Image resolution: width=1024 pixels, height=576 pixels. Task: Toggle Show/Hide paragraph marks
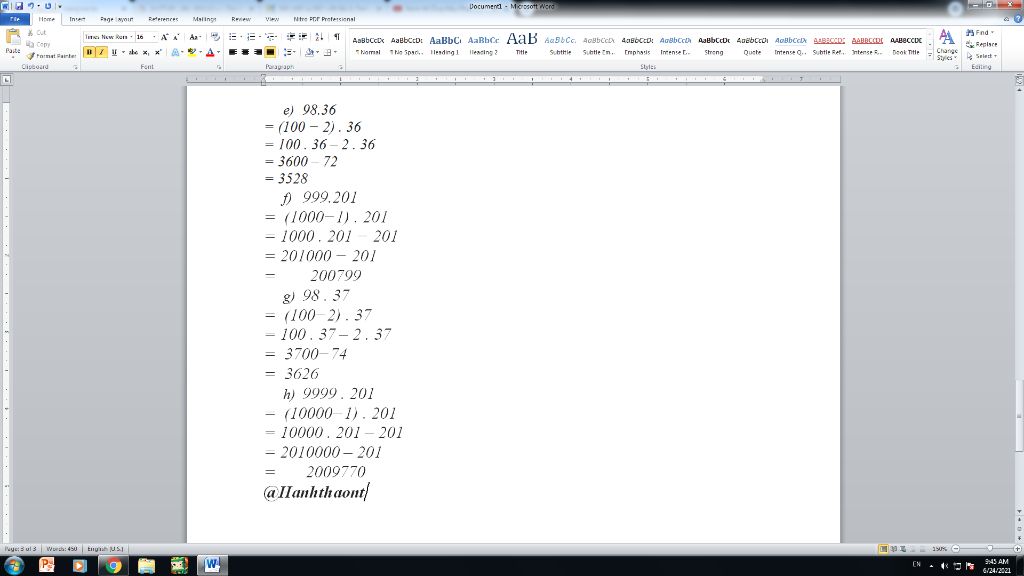coord(337,37)
